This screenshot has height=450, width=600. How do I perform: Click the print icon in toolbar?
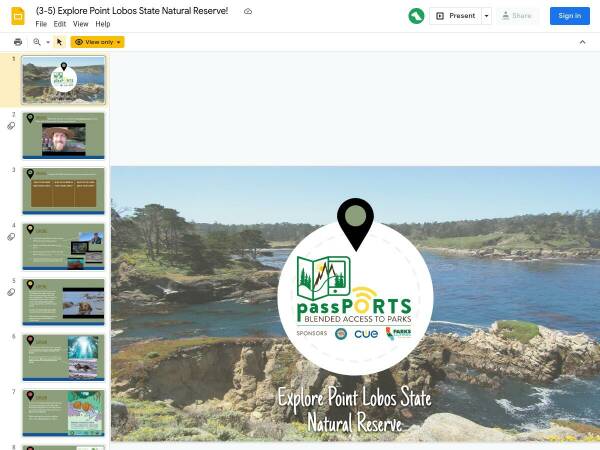[18, 42]
